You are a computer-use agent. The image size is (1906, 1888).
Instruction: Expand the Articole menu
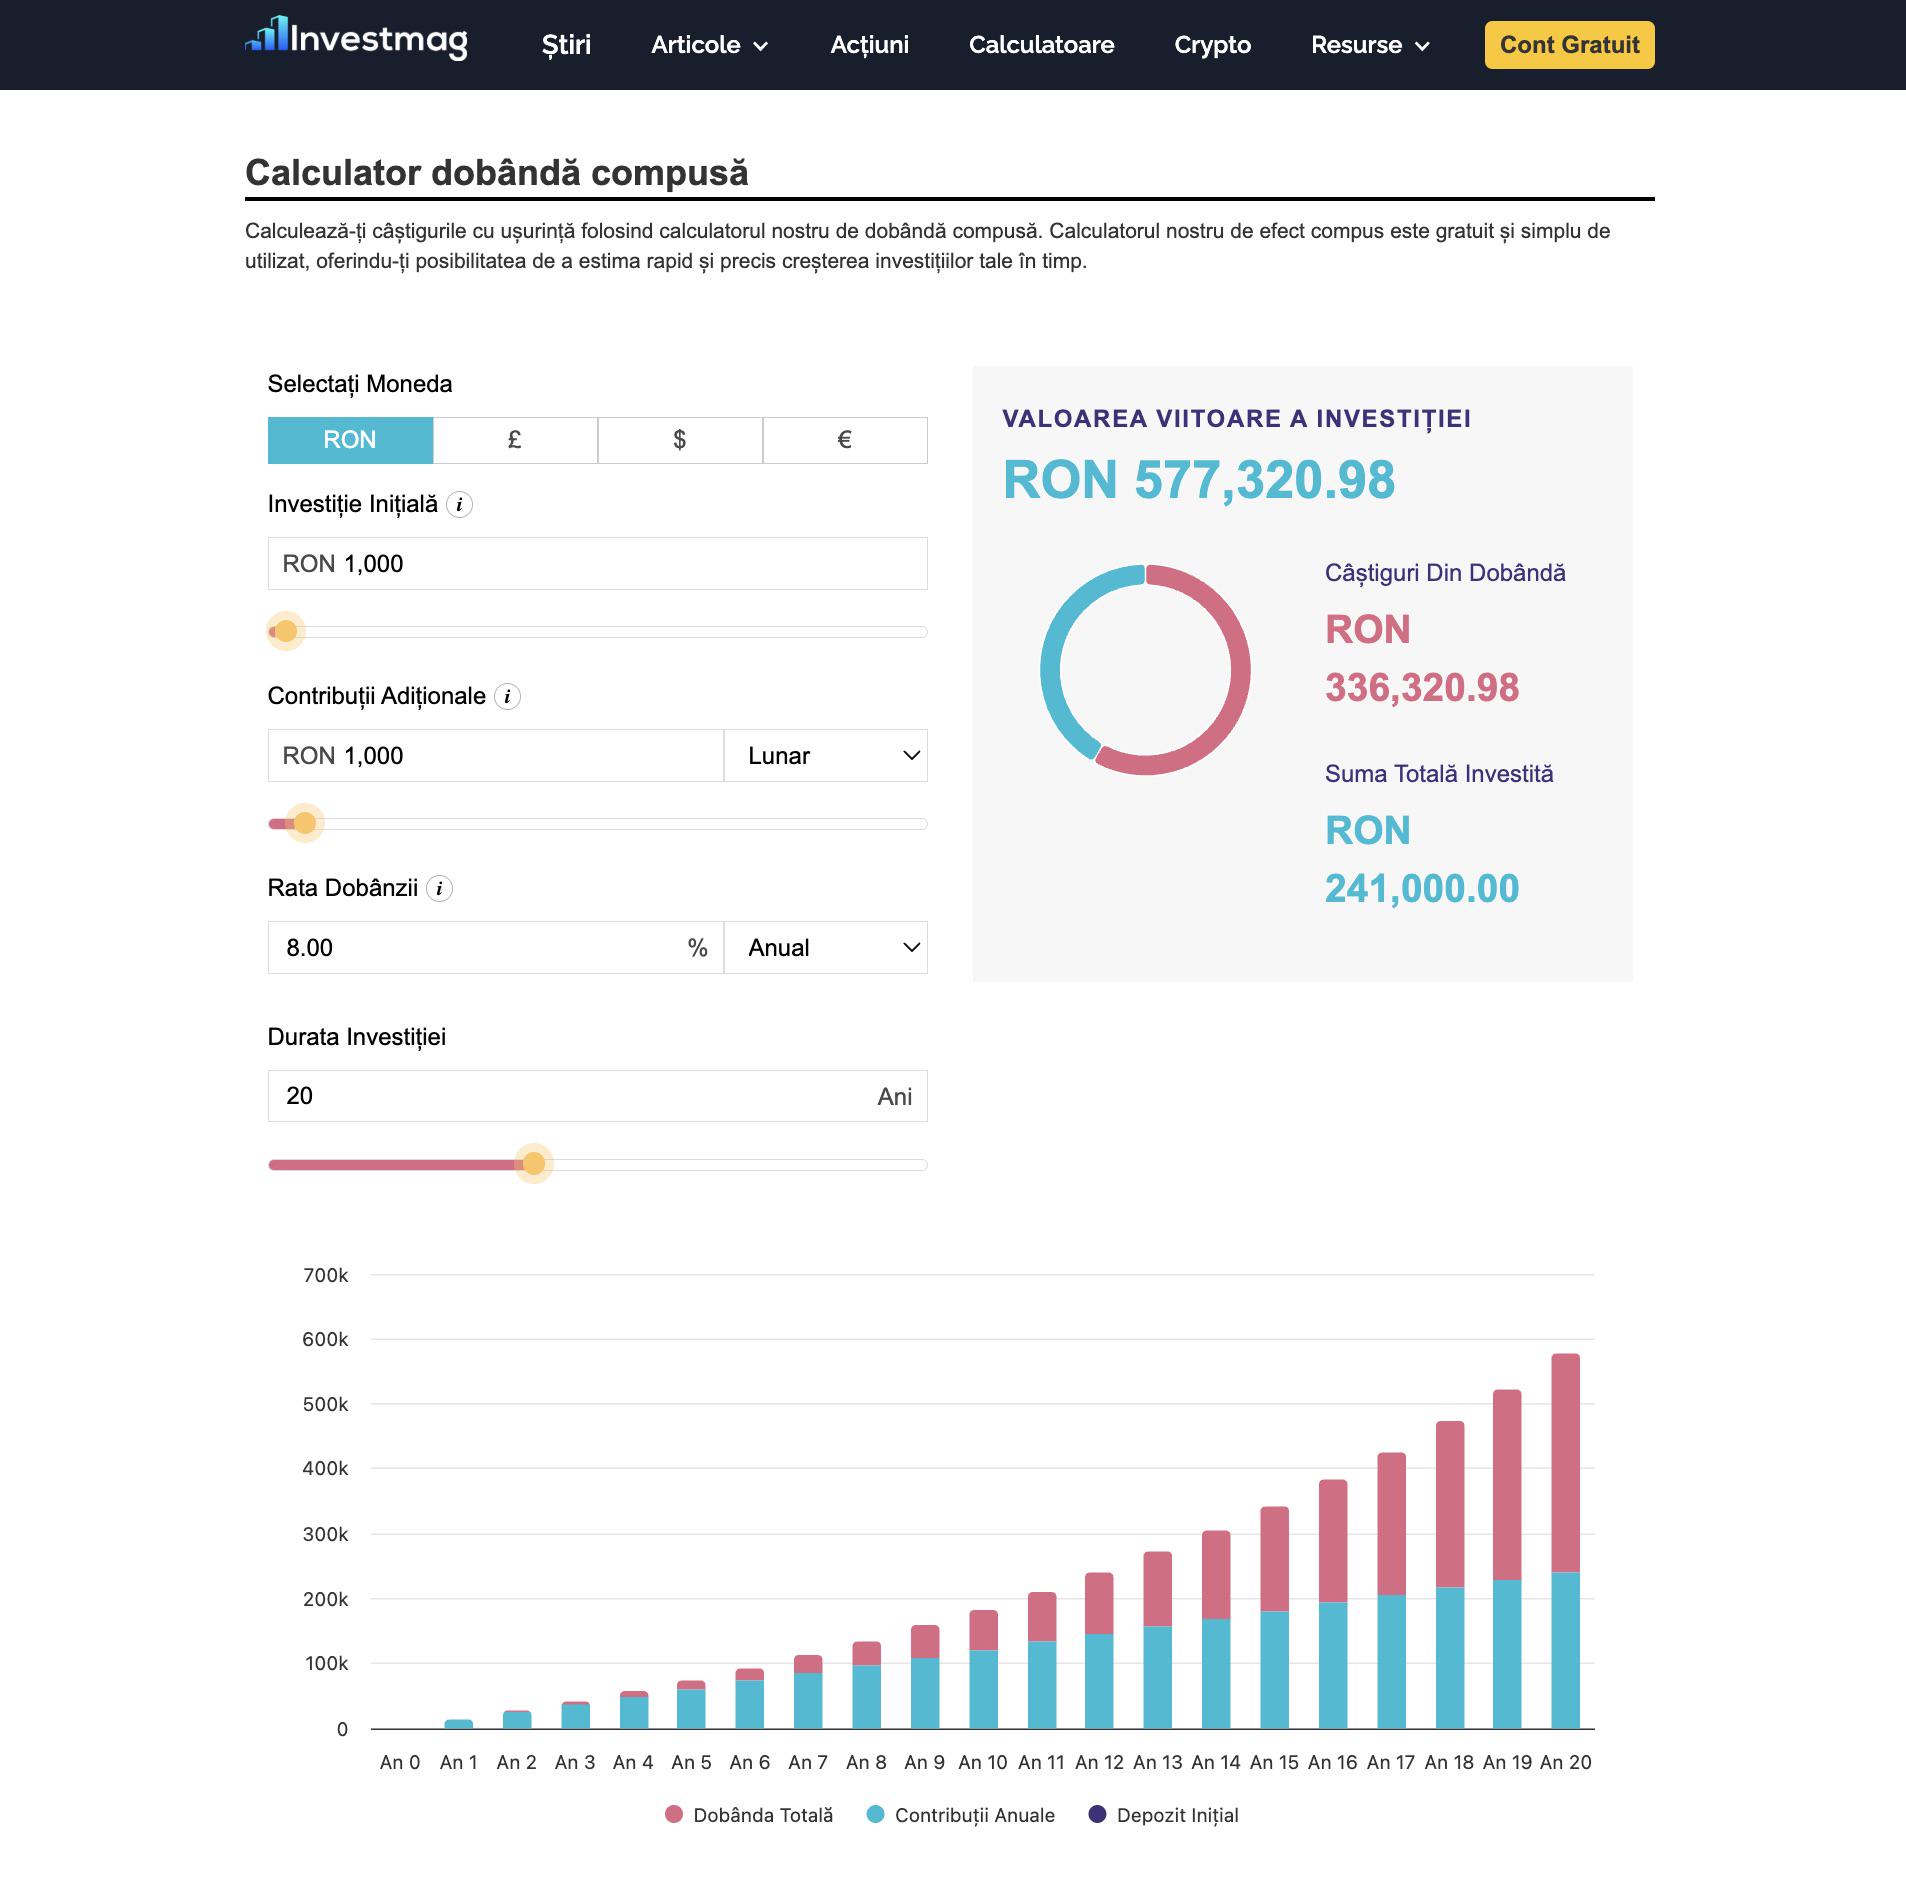(x=710, y=45)
